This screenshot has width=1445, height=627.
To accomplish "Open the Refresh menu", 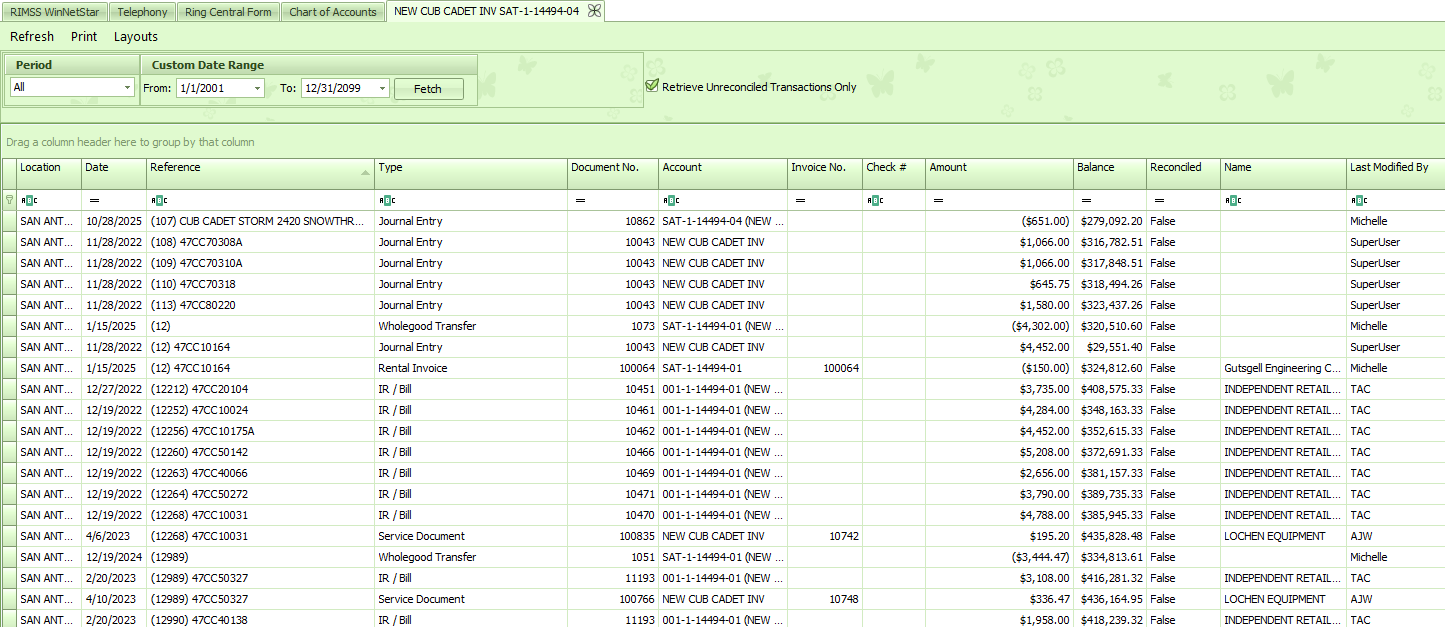I will [32, 36].
